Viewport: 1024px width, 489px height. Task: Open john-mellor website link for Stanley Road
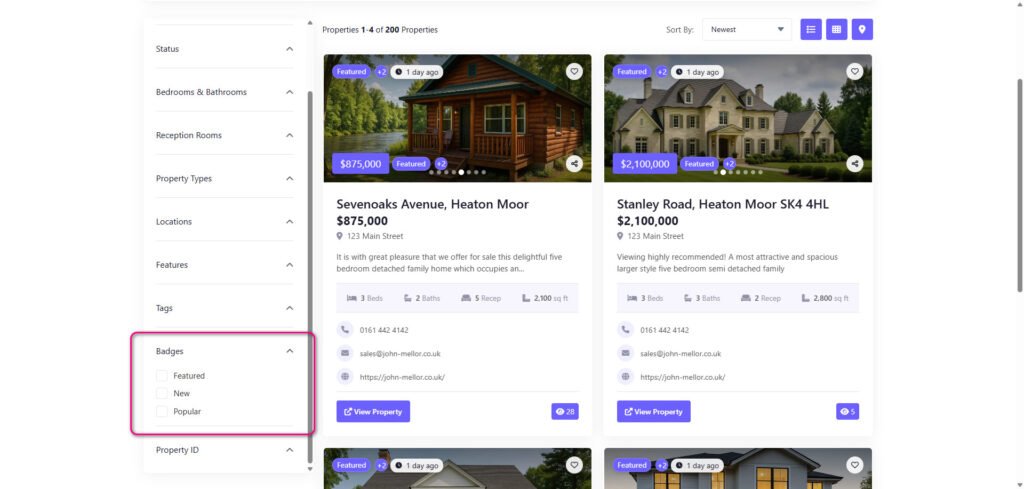682,377
